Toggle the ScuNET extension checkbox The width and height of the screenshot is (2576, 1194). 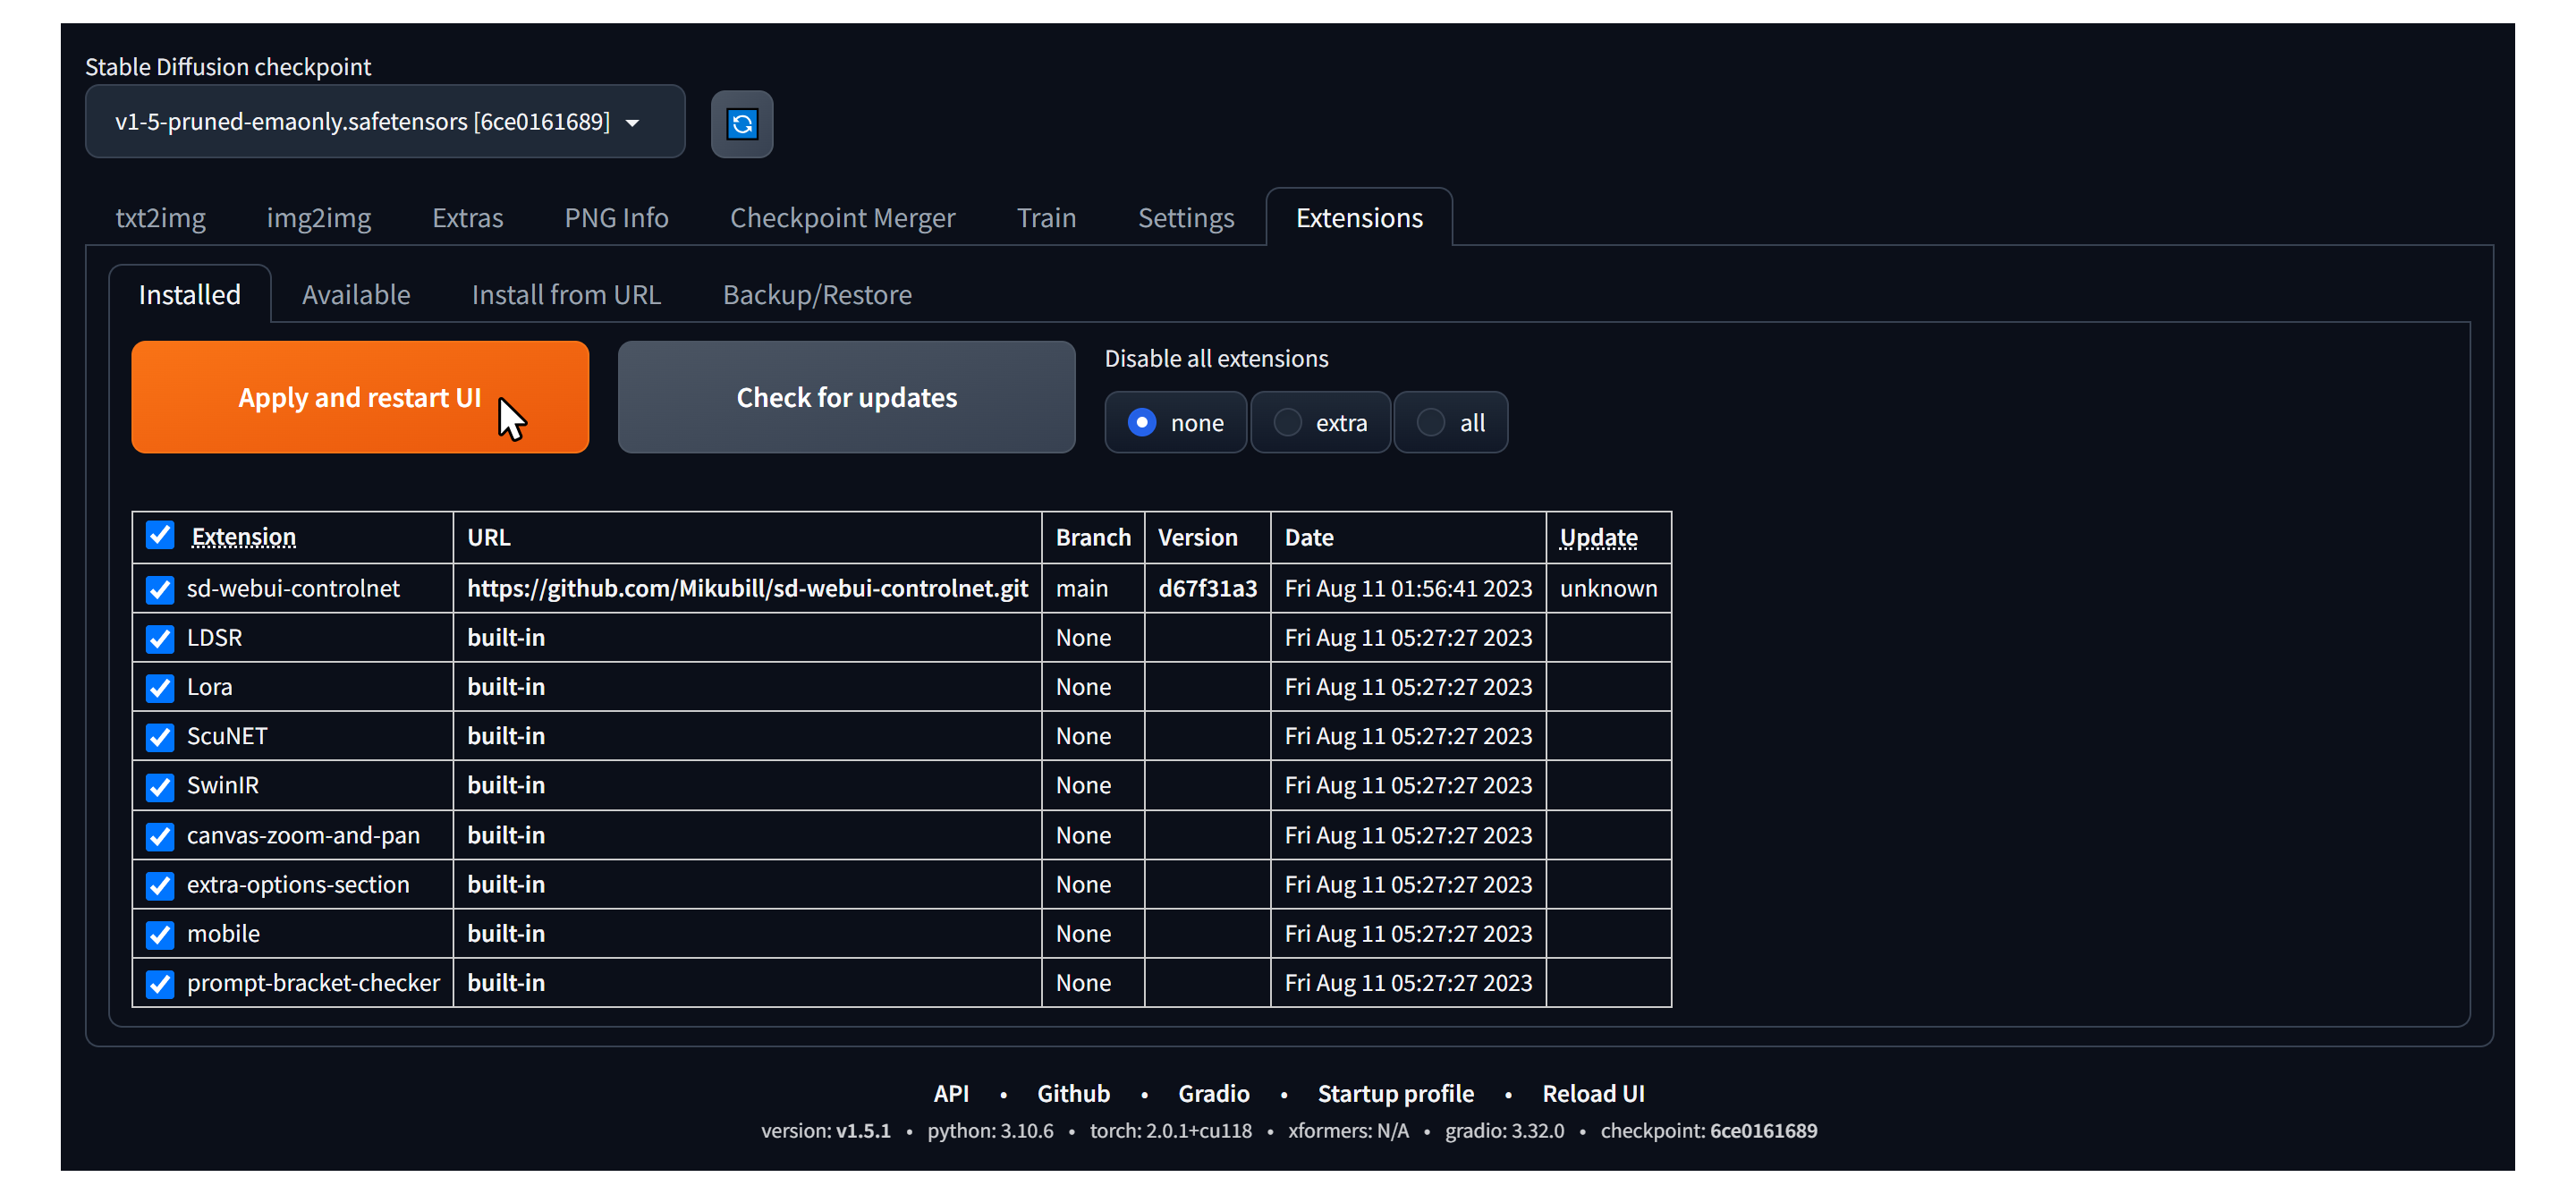click(160, 737)
